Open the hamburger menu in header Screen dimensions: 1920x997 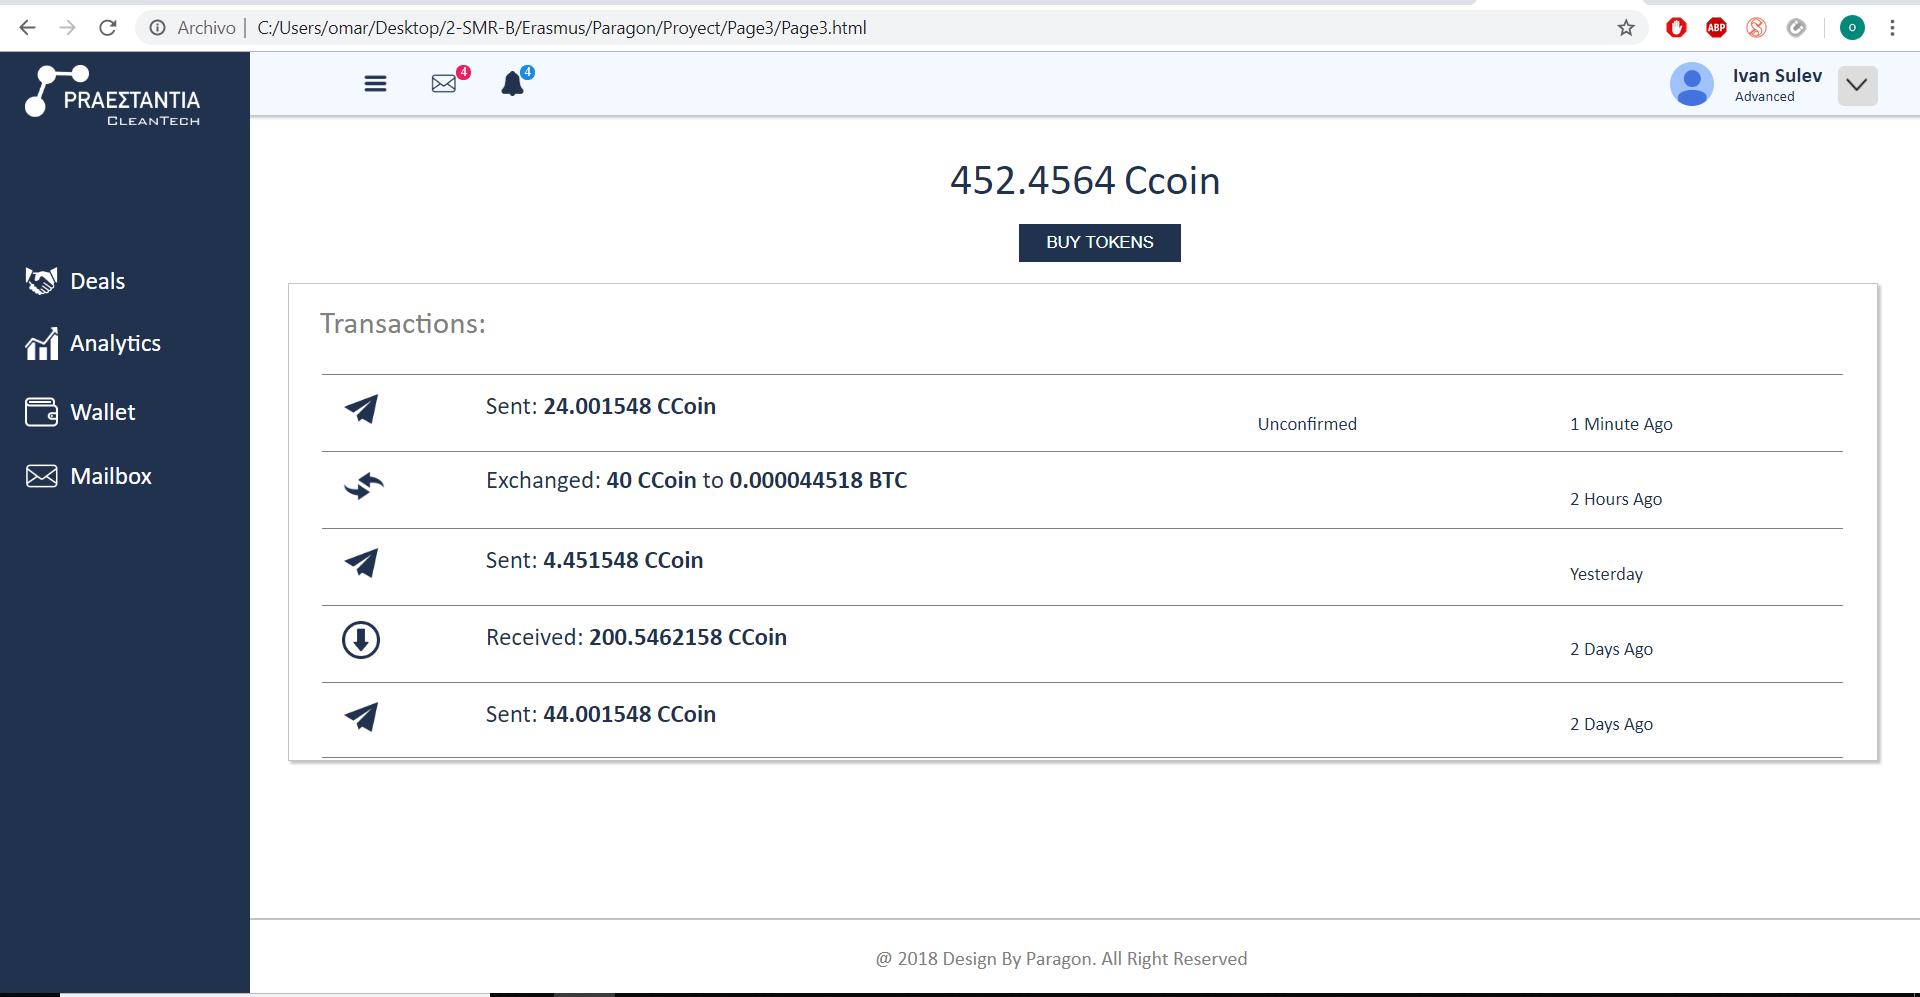pyautogui.click(x=375, y=84)
